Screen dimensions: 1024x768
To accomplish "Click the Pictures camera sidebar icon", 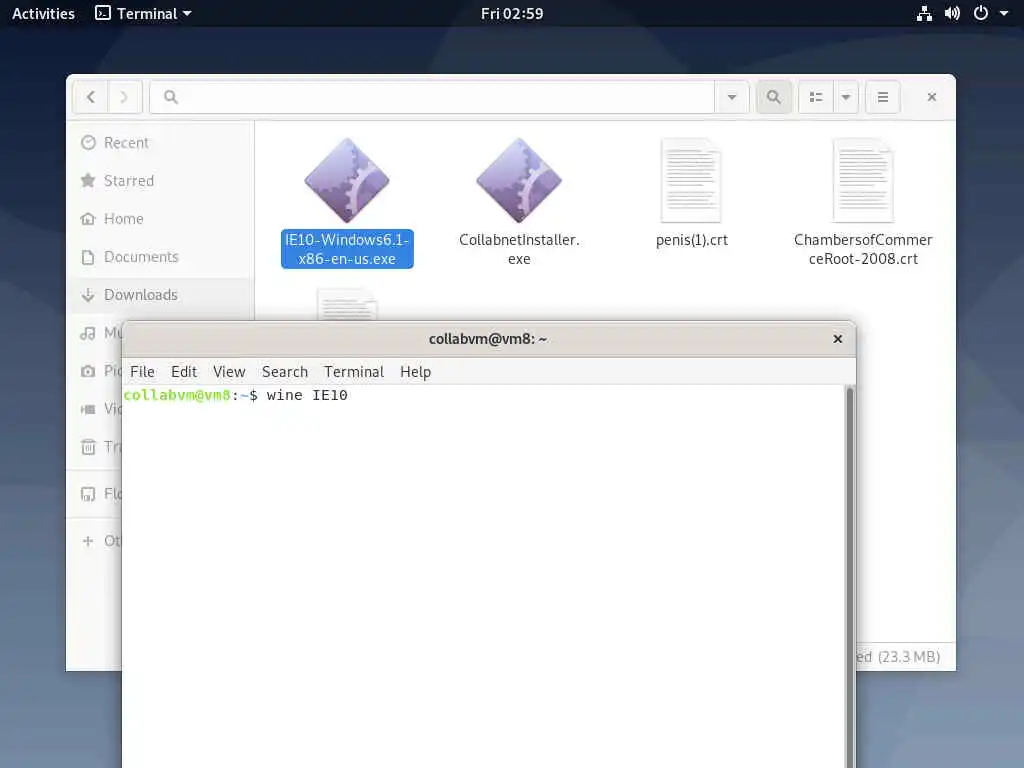I will [88, 371].
